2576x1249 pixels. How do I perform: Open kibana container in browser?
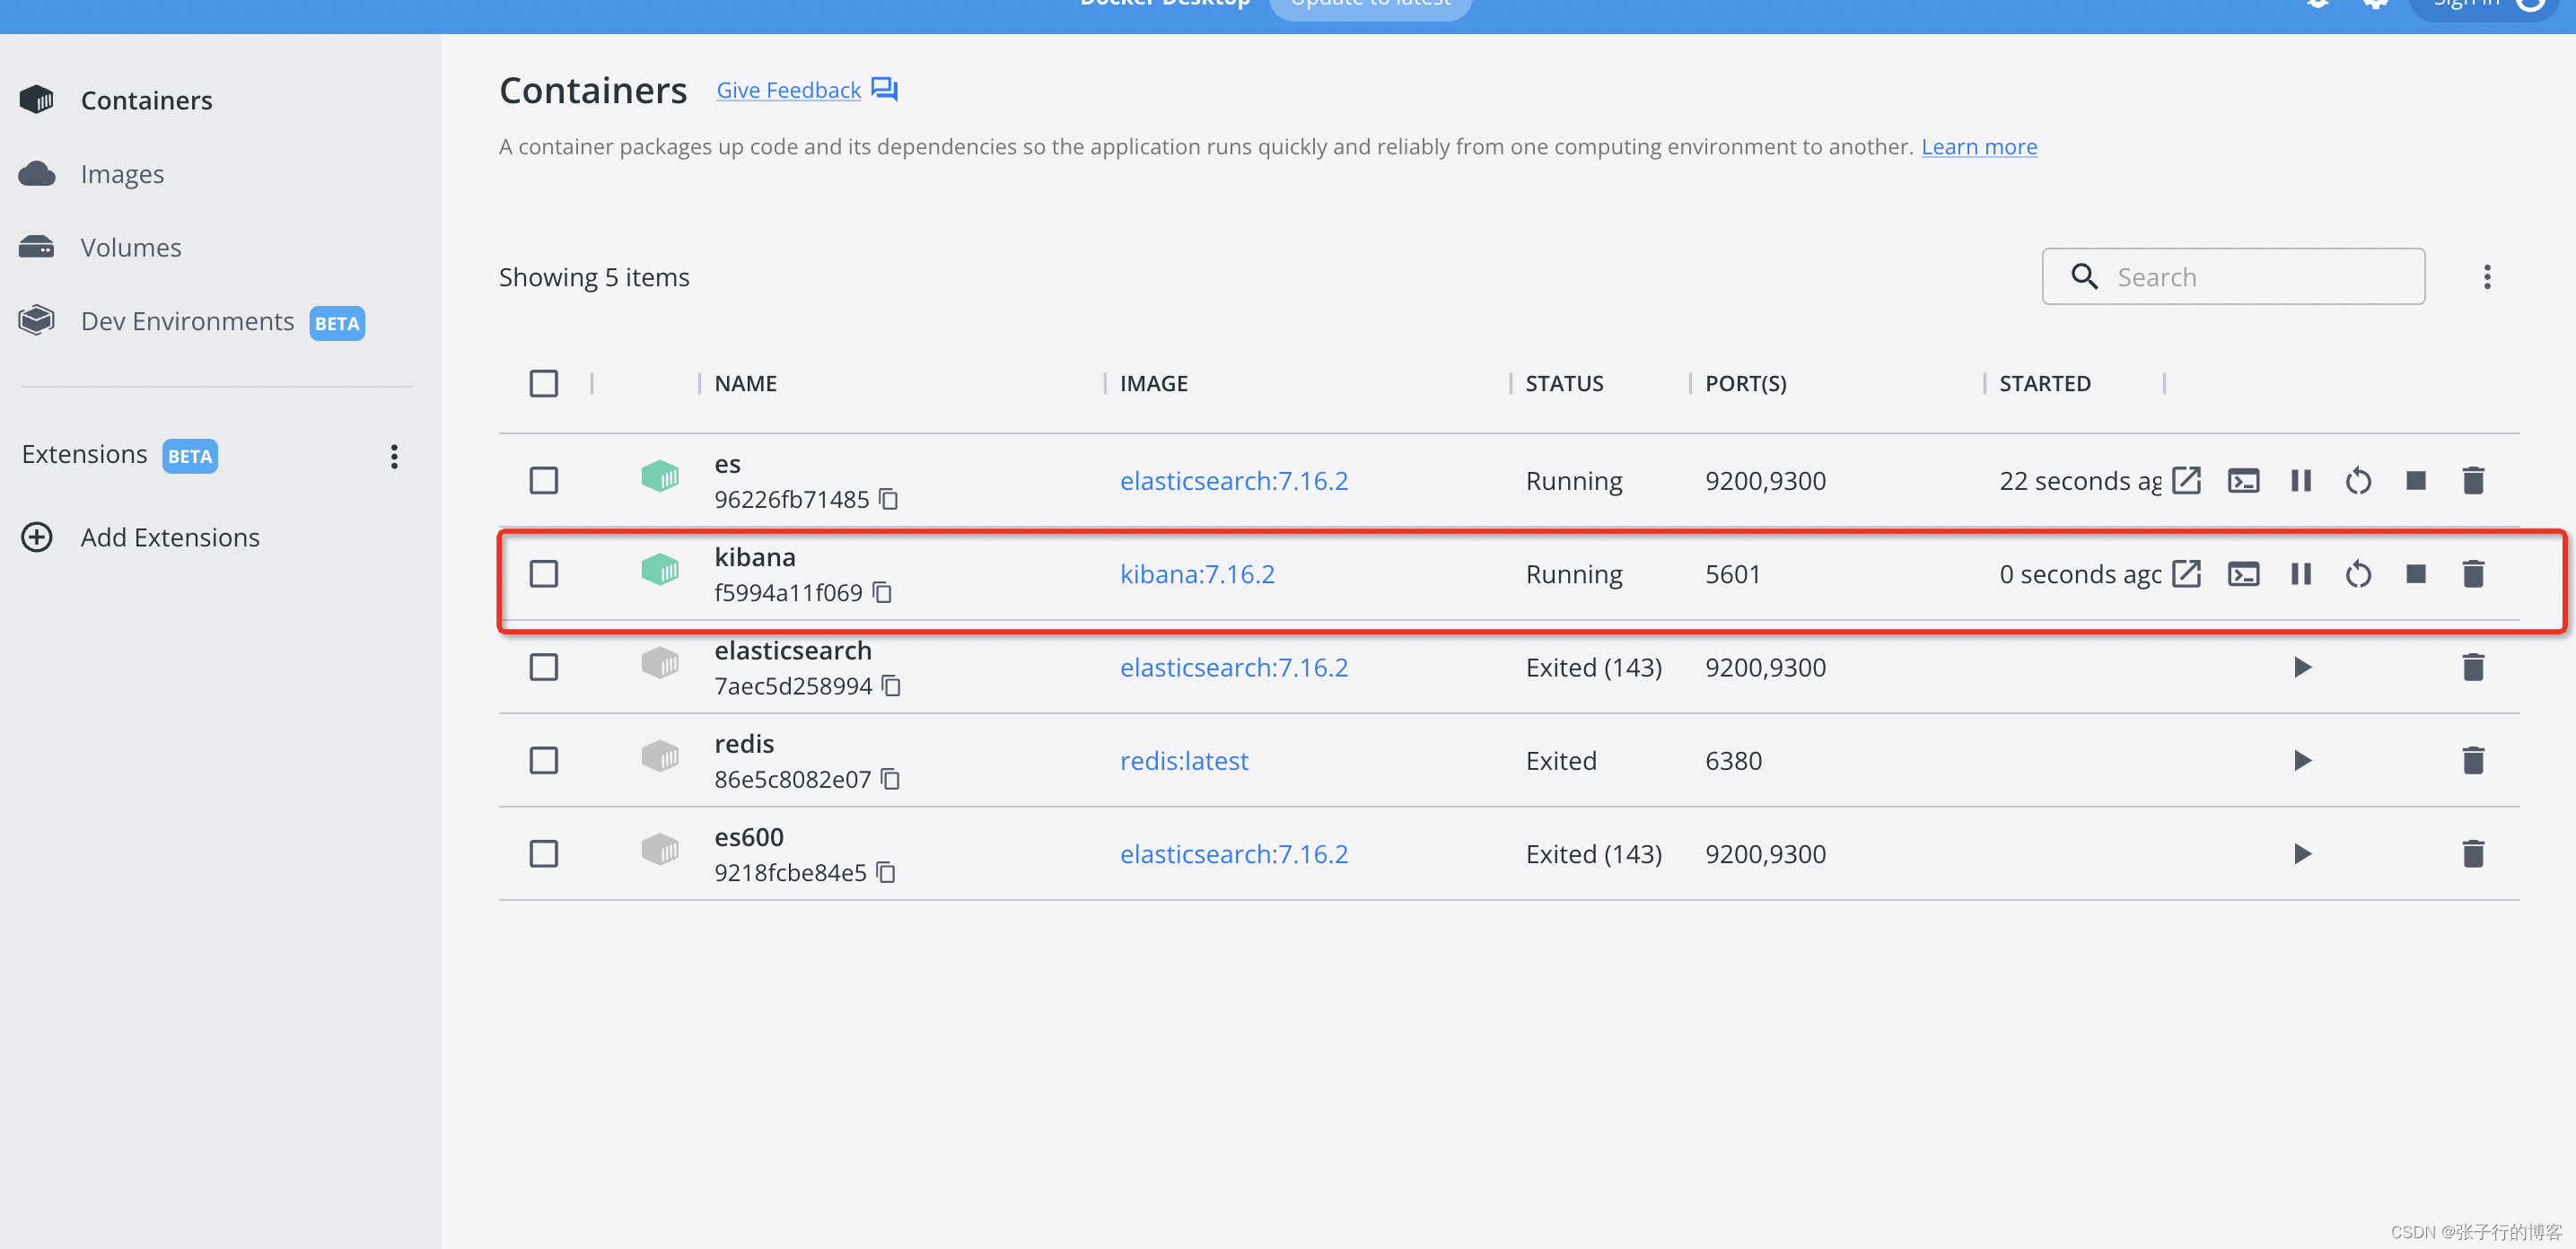coord(2186,573)
